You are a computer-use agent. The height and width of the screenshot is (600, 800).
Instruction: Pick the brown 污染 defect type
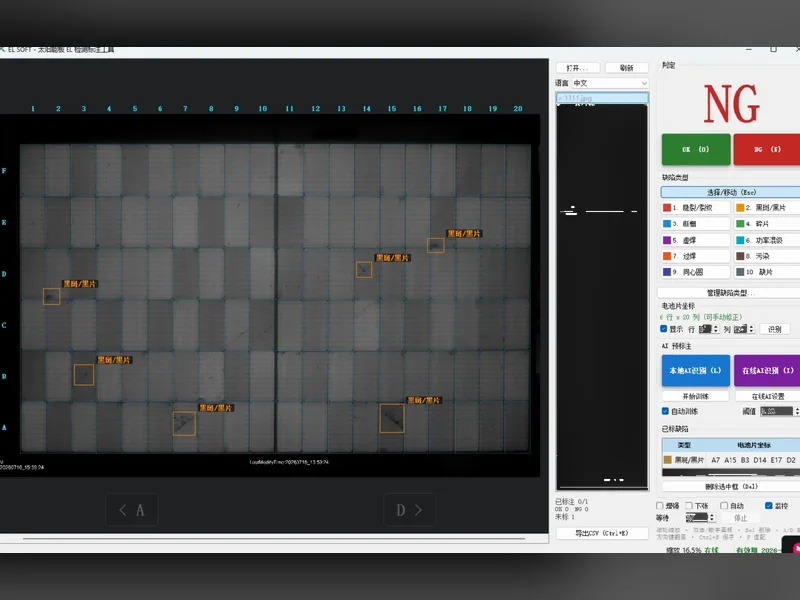(767, 256)
